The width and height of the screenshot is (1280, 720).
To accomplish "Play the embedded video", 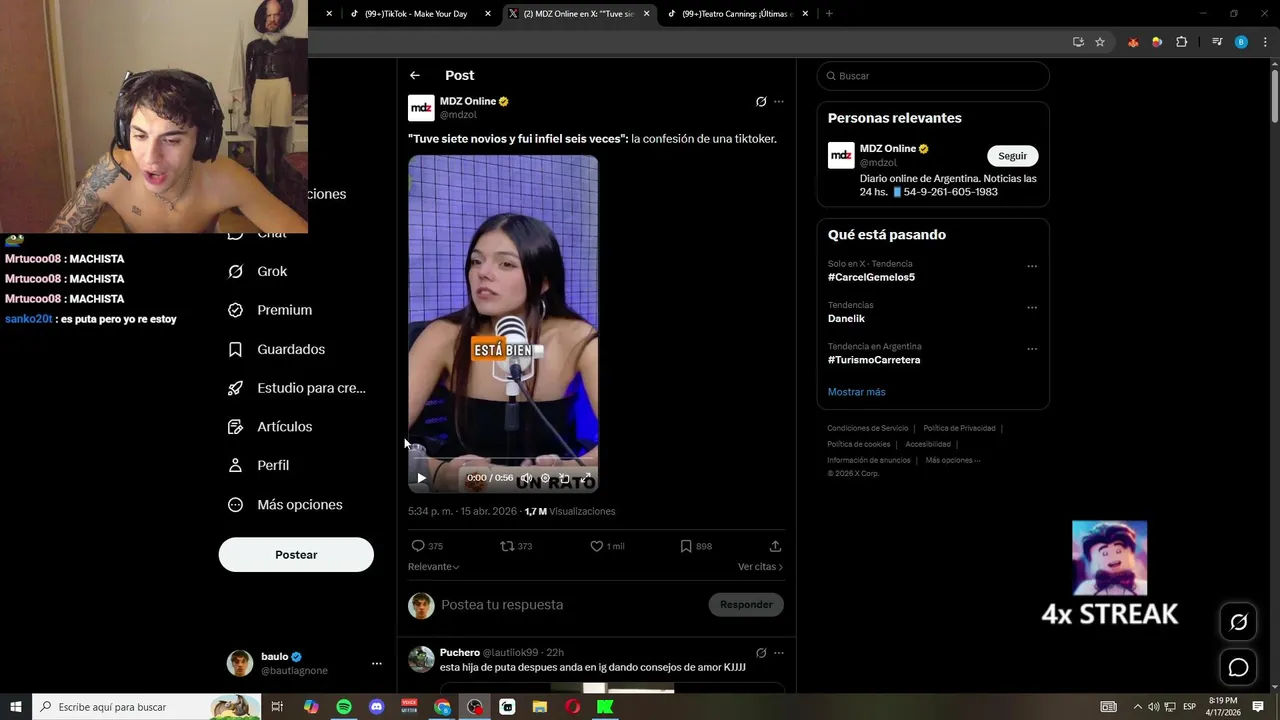I will 421,478.
